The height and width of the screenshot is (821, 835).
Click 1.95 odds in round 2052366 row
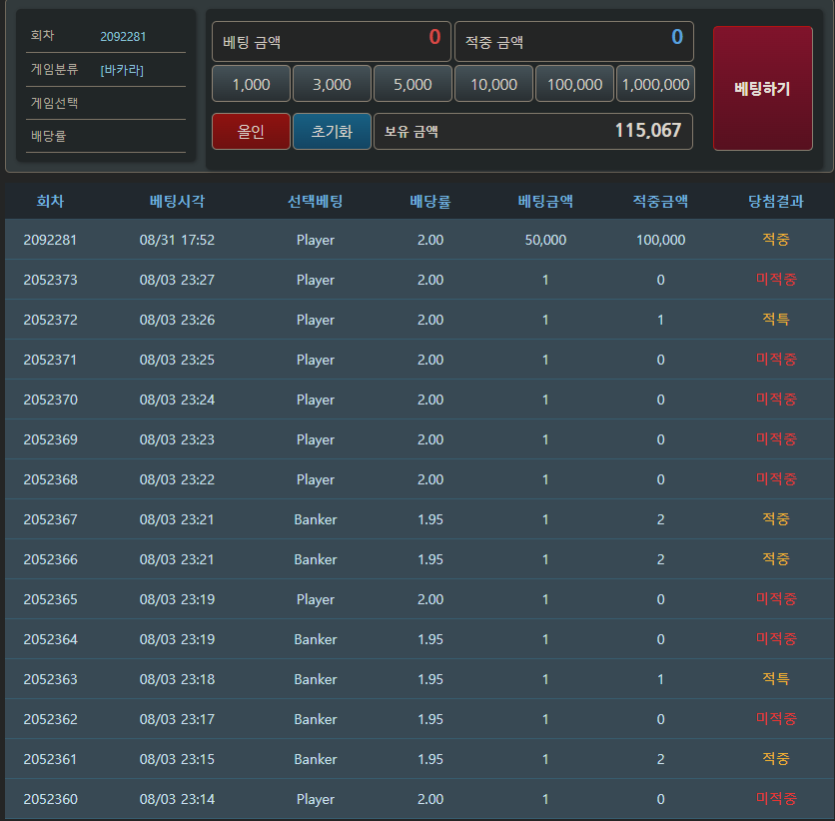click(430, 560)
